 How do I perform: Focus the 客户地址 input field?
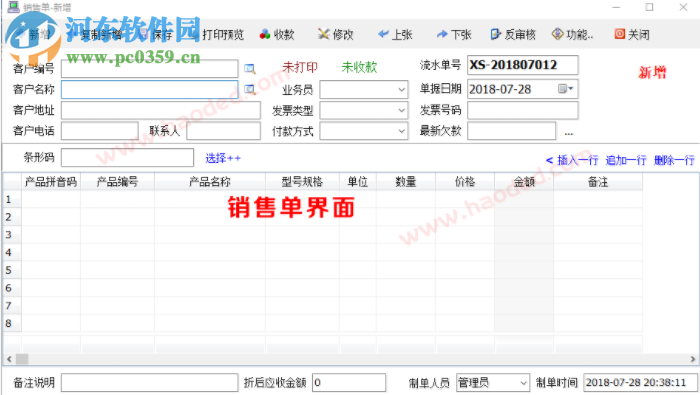[x=161, y=110]
